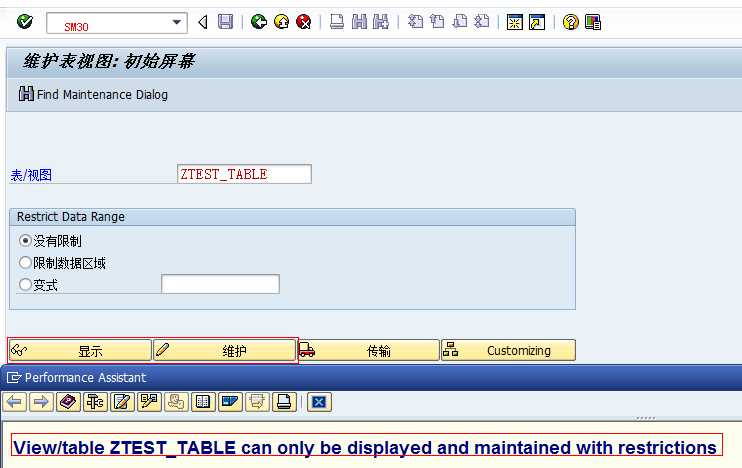
Task: Click the greyed person-with-hand icon
Action: pyautogui.click(x=177, y=402)
